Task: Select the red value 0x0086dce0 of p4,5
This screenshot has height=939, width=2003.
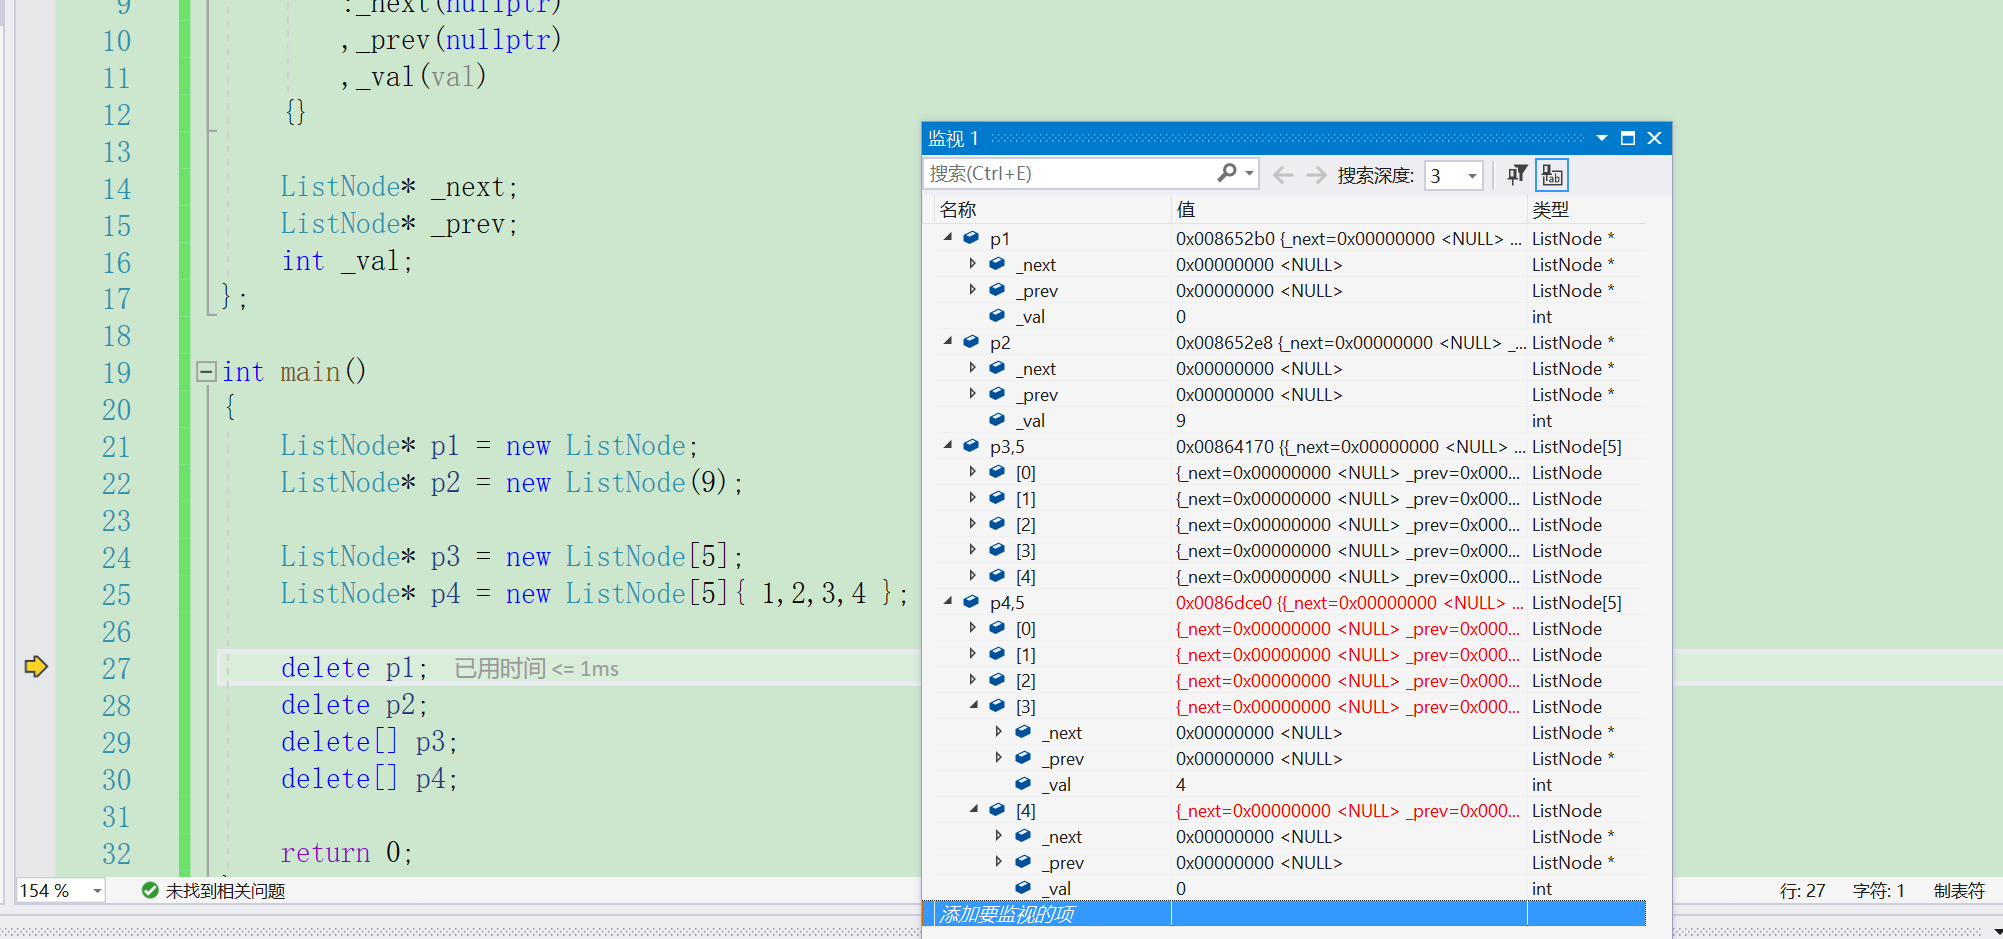Action: click(x=1224, y=602)
